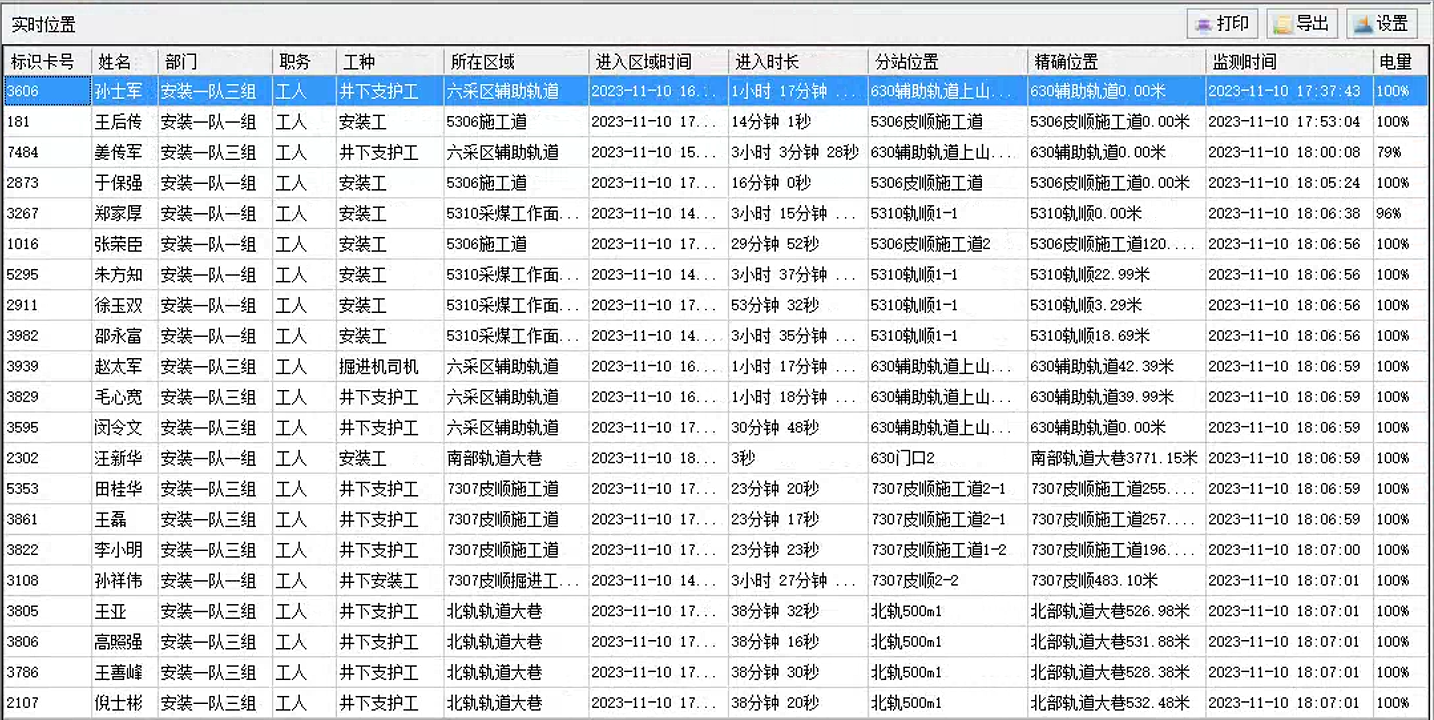Click the name 于保强
The height and width of the screenshot is (720, 1434).
[x=118, y=183]
